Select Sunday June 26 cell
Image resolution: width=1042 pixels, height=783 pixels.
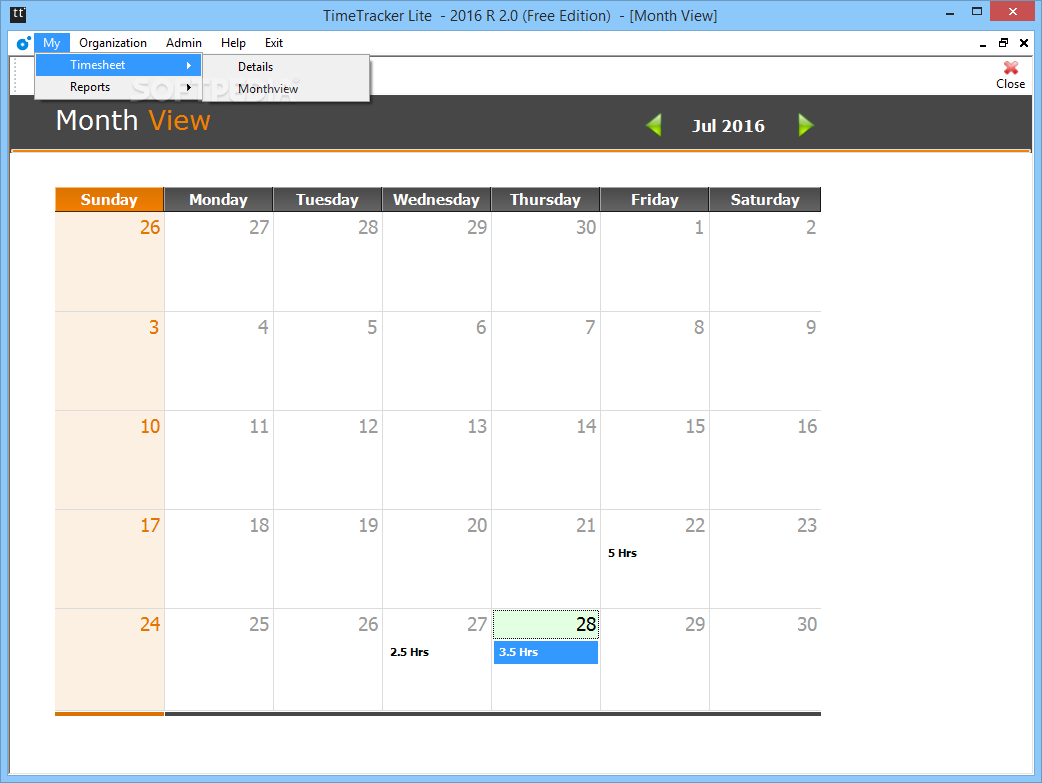click(x=109, y=261)
